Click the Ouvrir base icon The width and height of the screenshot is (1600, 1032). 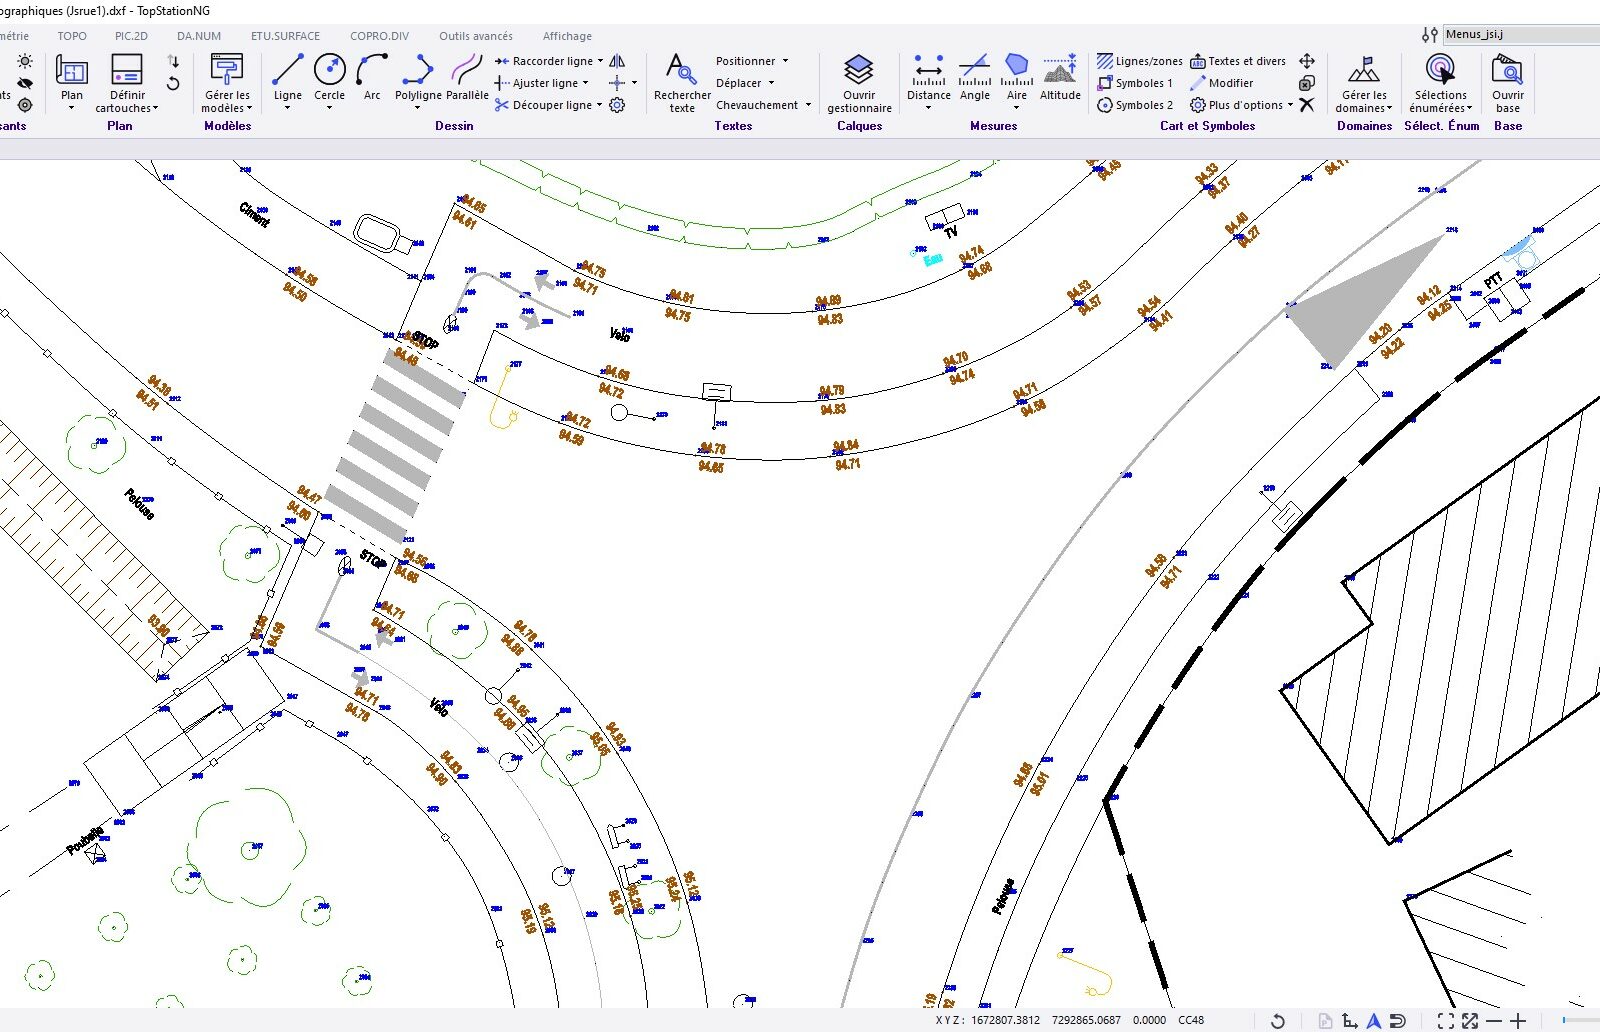pos(1507,69)
